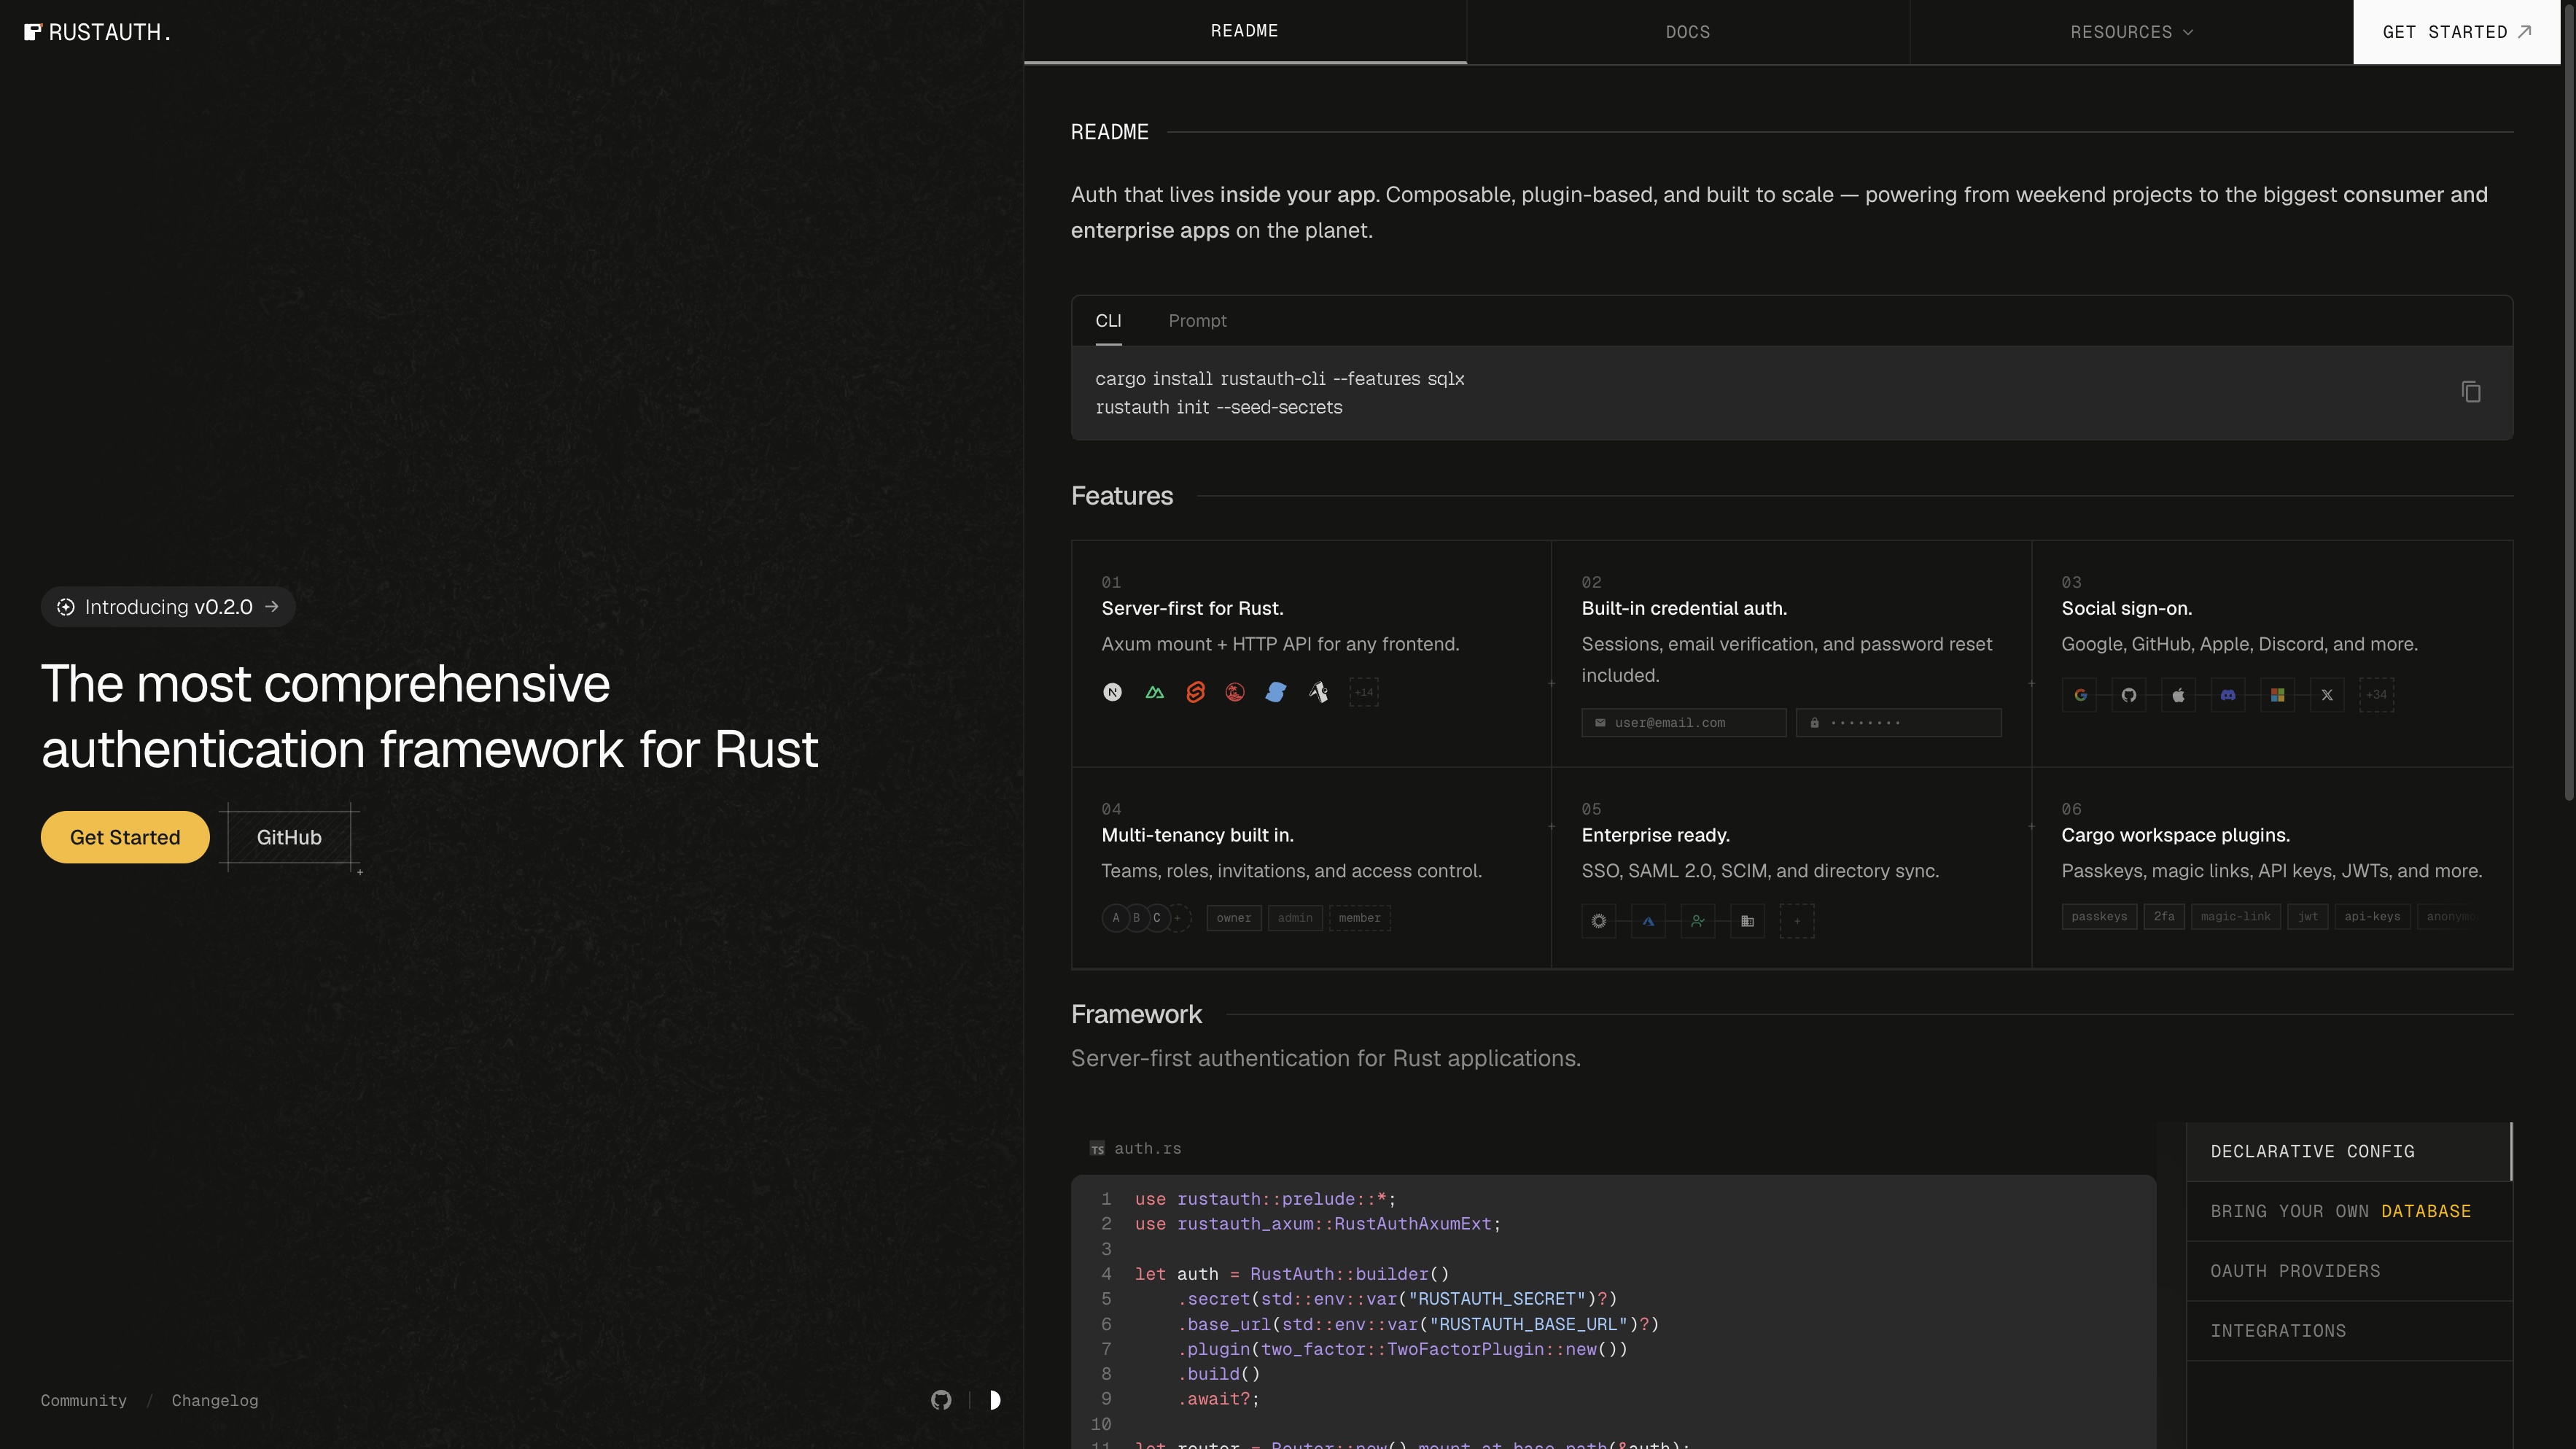Switch to the README tab
The height and width of the screenshot is (1449, 2576).
click(x=1245, y=32)
